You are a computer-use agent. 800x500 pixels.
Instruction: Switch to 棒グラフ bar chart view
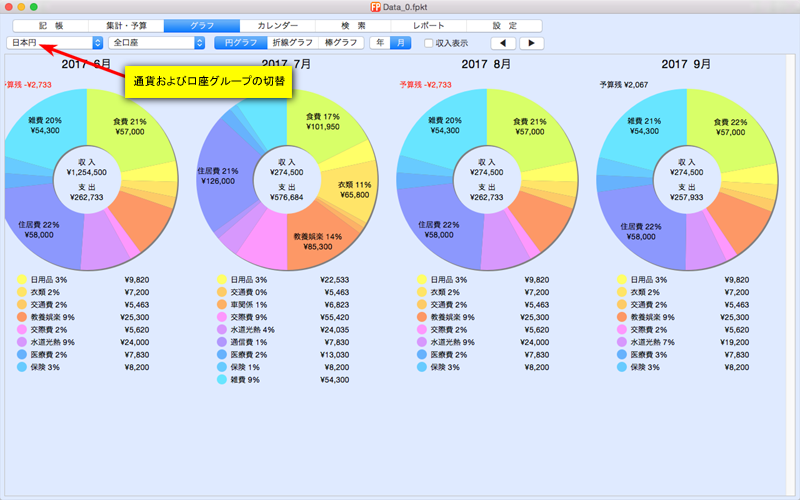341,43
